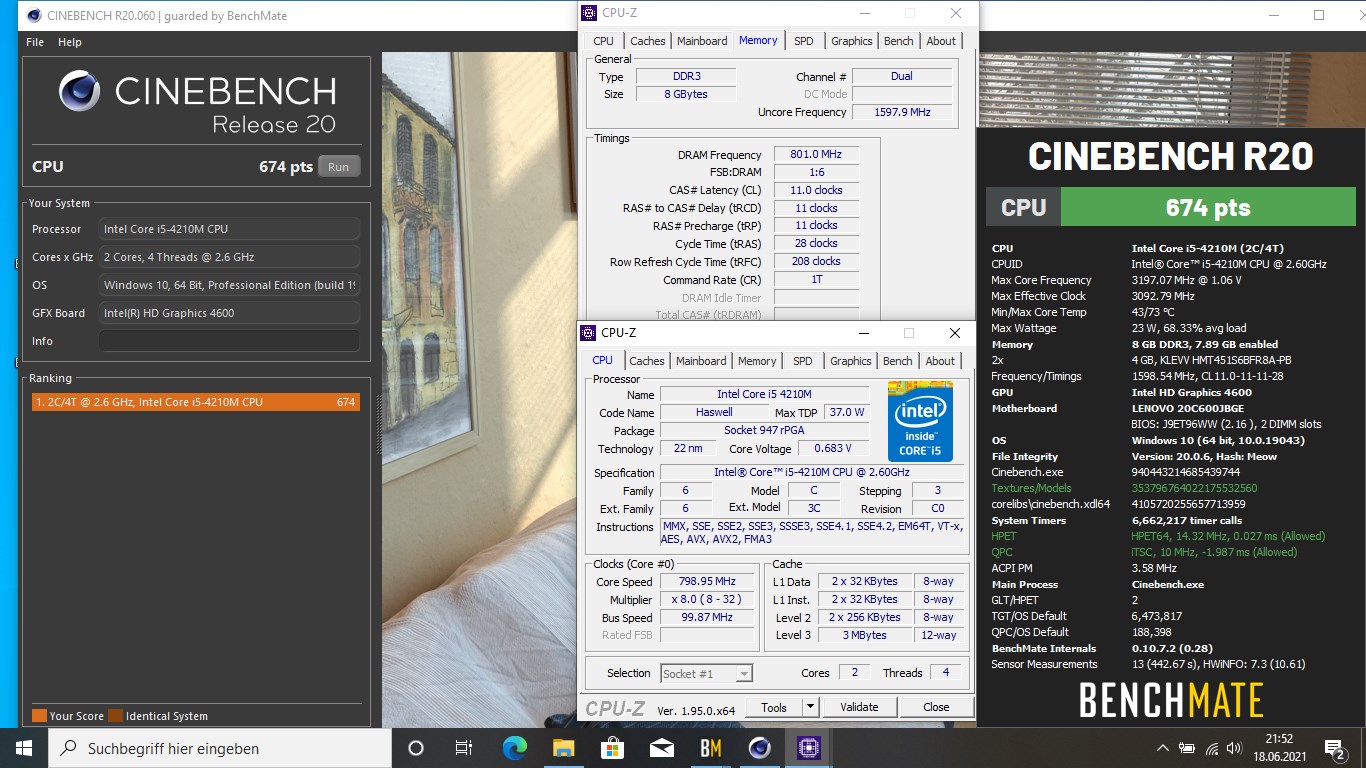Click Max TDP value 37.0 W

846,412
